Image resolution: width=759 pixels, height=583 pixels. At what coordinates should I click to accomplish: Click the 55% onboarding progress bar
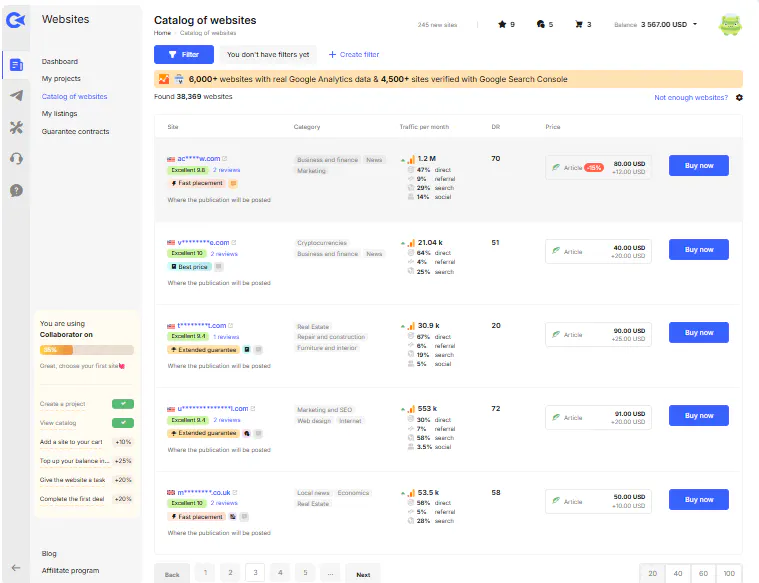click(87, 350)
